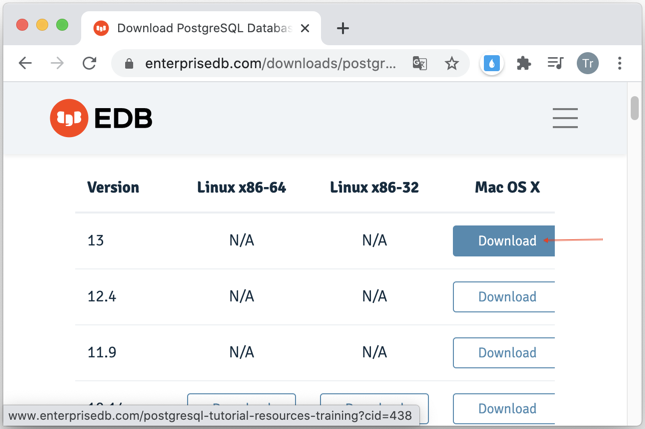The image size is (645, 429).
Task: Download version 13 for Mac OS X
Action: click(504, 241)
